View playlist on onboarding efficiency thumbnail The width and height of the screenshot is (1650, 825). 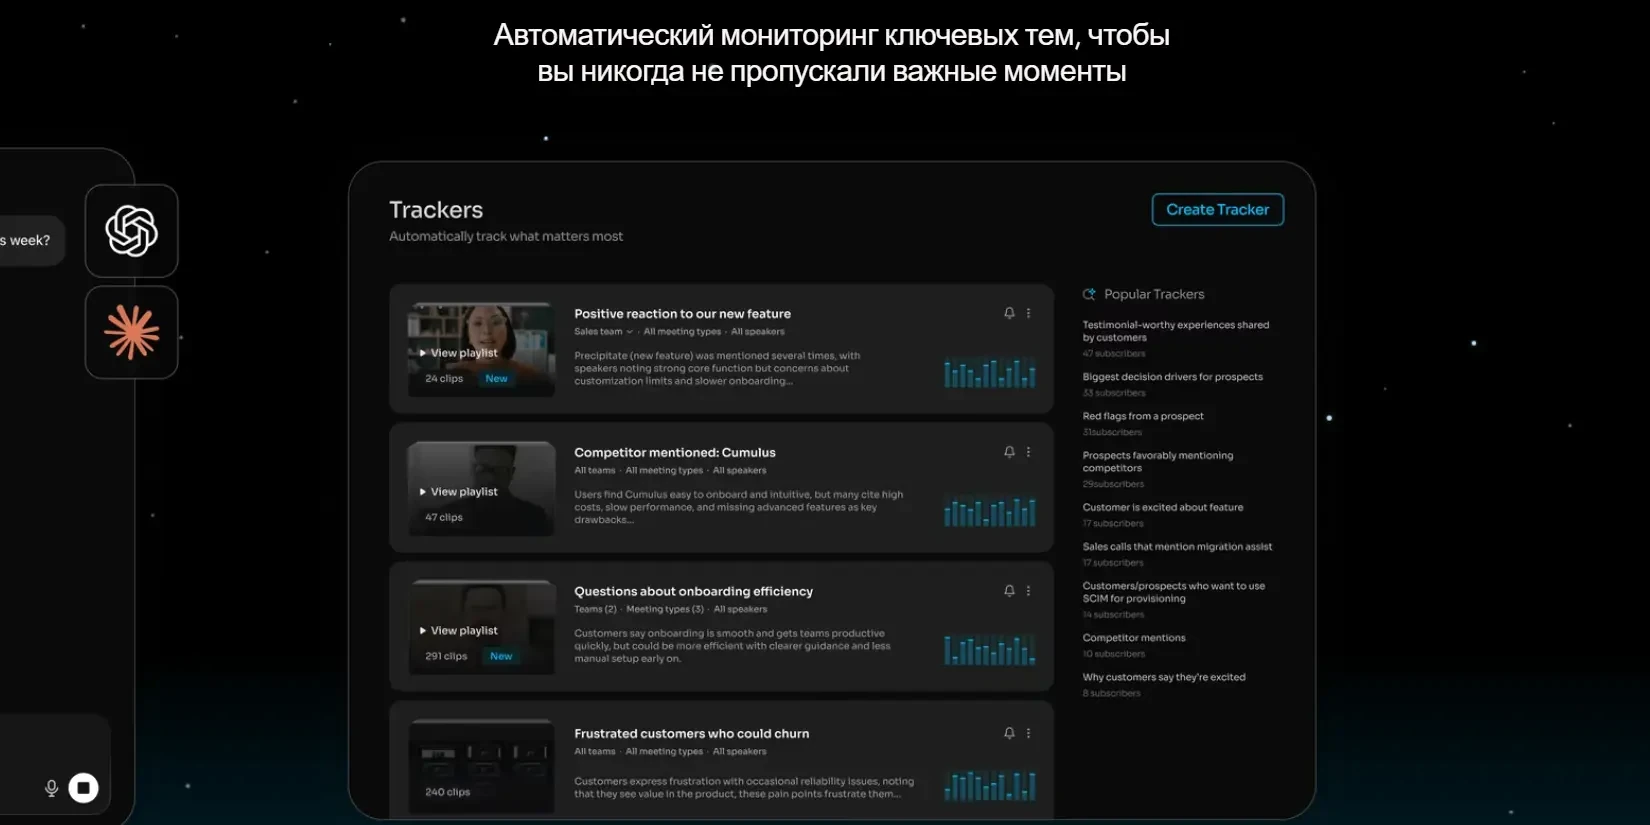[x=458, y=631]
